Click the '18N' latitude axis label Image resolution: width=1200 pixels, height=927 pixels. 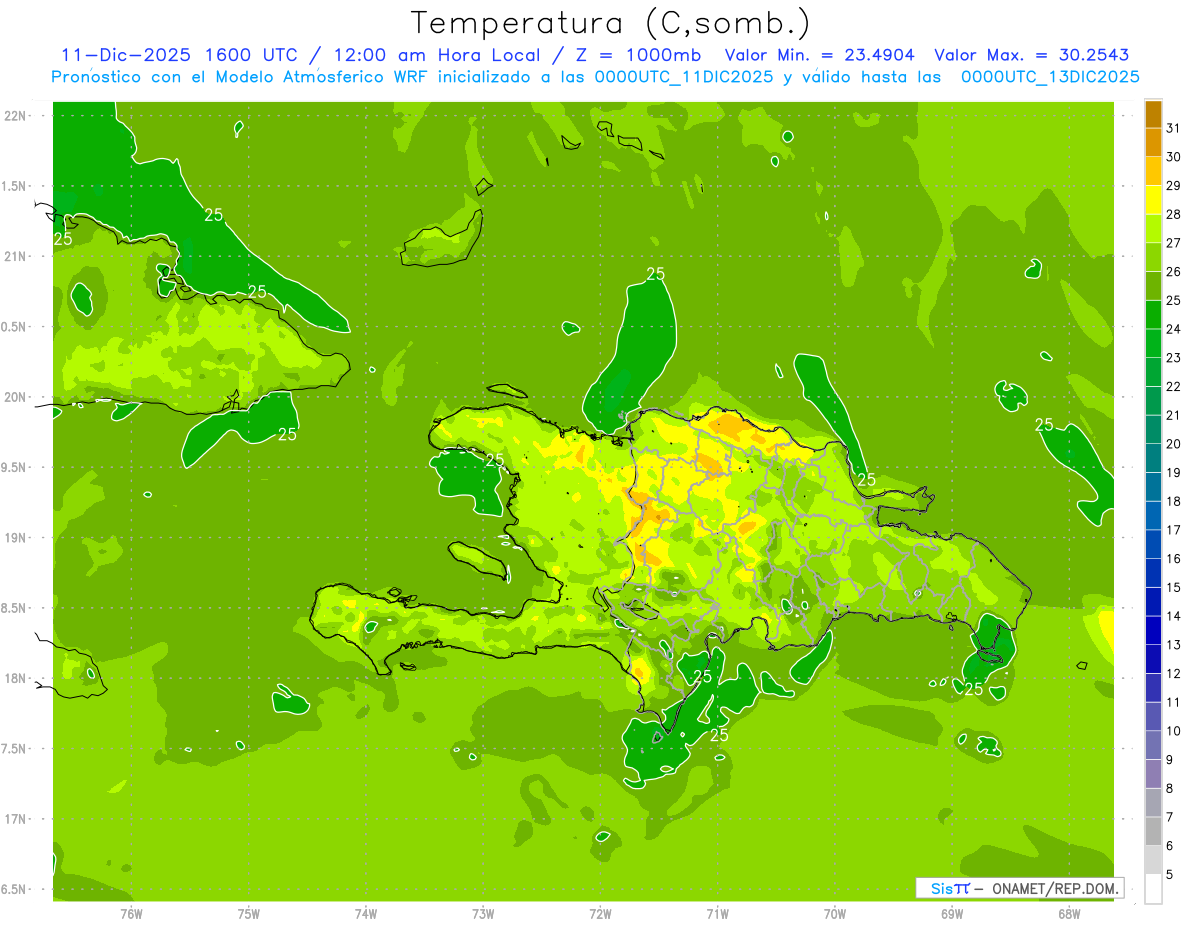[15, 678]
